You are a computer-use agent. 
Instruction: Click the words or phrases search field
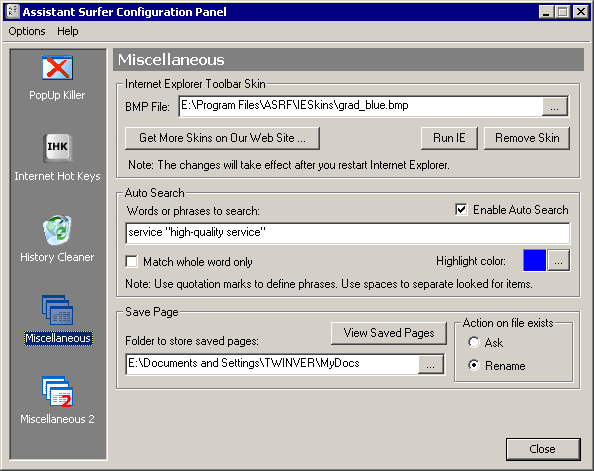[x=347, y=233]
